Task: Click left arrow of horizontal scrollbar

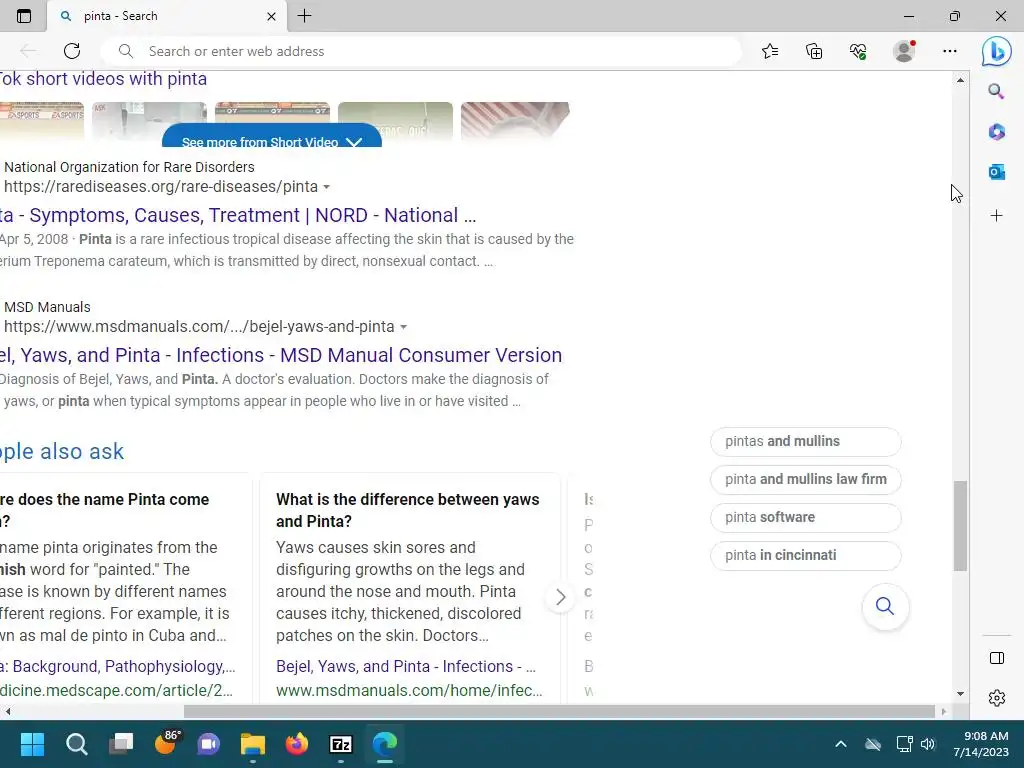Action: pyautogui.click(x=8, y=711)
